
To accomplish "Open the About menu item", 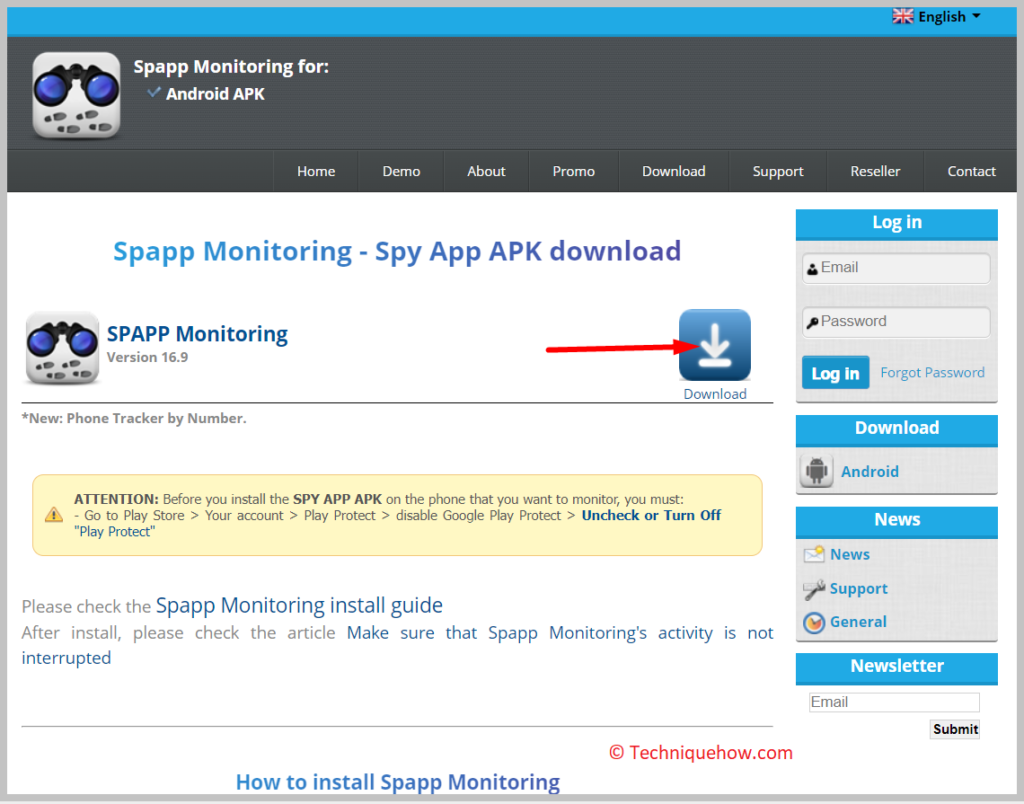I will pyautogui.click(x=486, y=171).
